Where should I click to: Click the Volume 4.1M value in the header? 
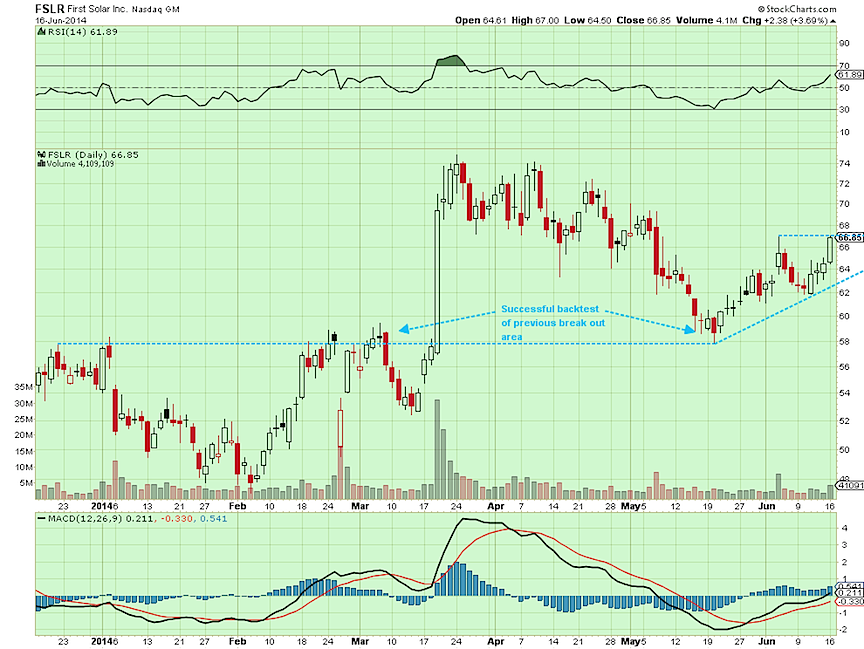(707, 20)
